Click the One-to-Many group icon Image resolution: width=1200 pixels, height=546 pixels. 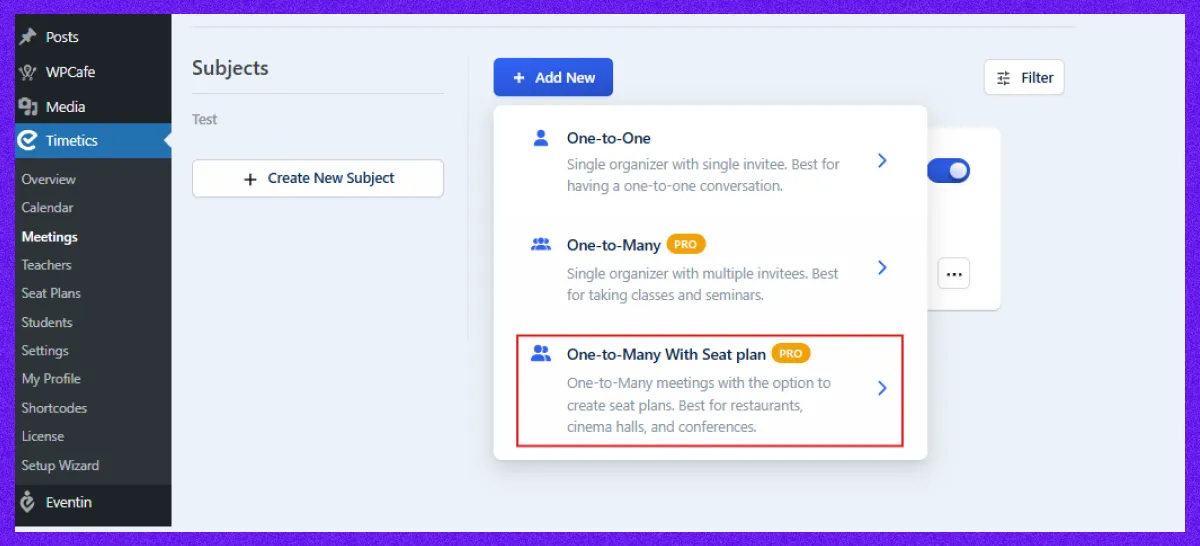(x=541, y=244)
